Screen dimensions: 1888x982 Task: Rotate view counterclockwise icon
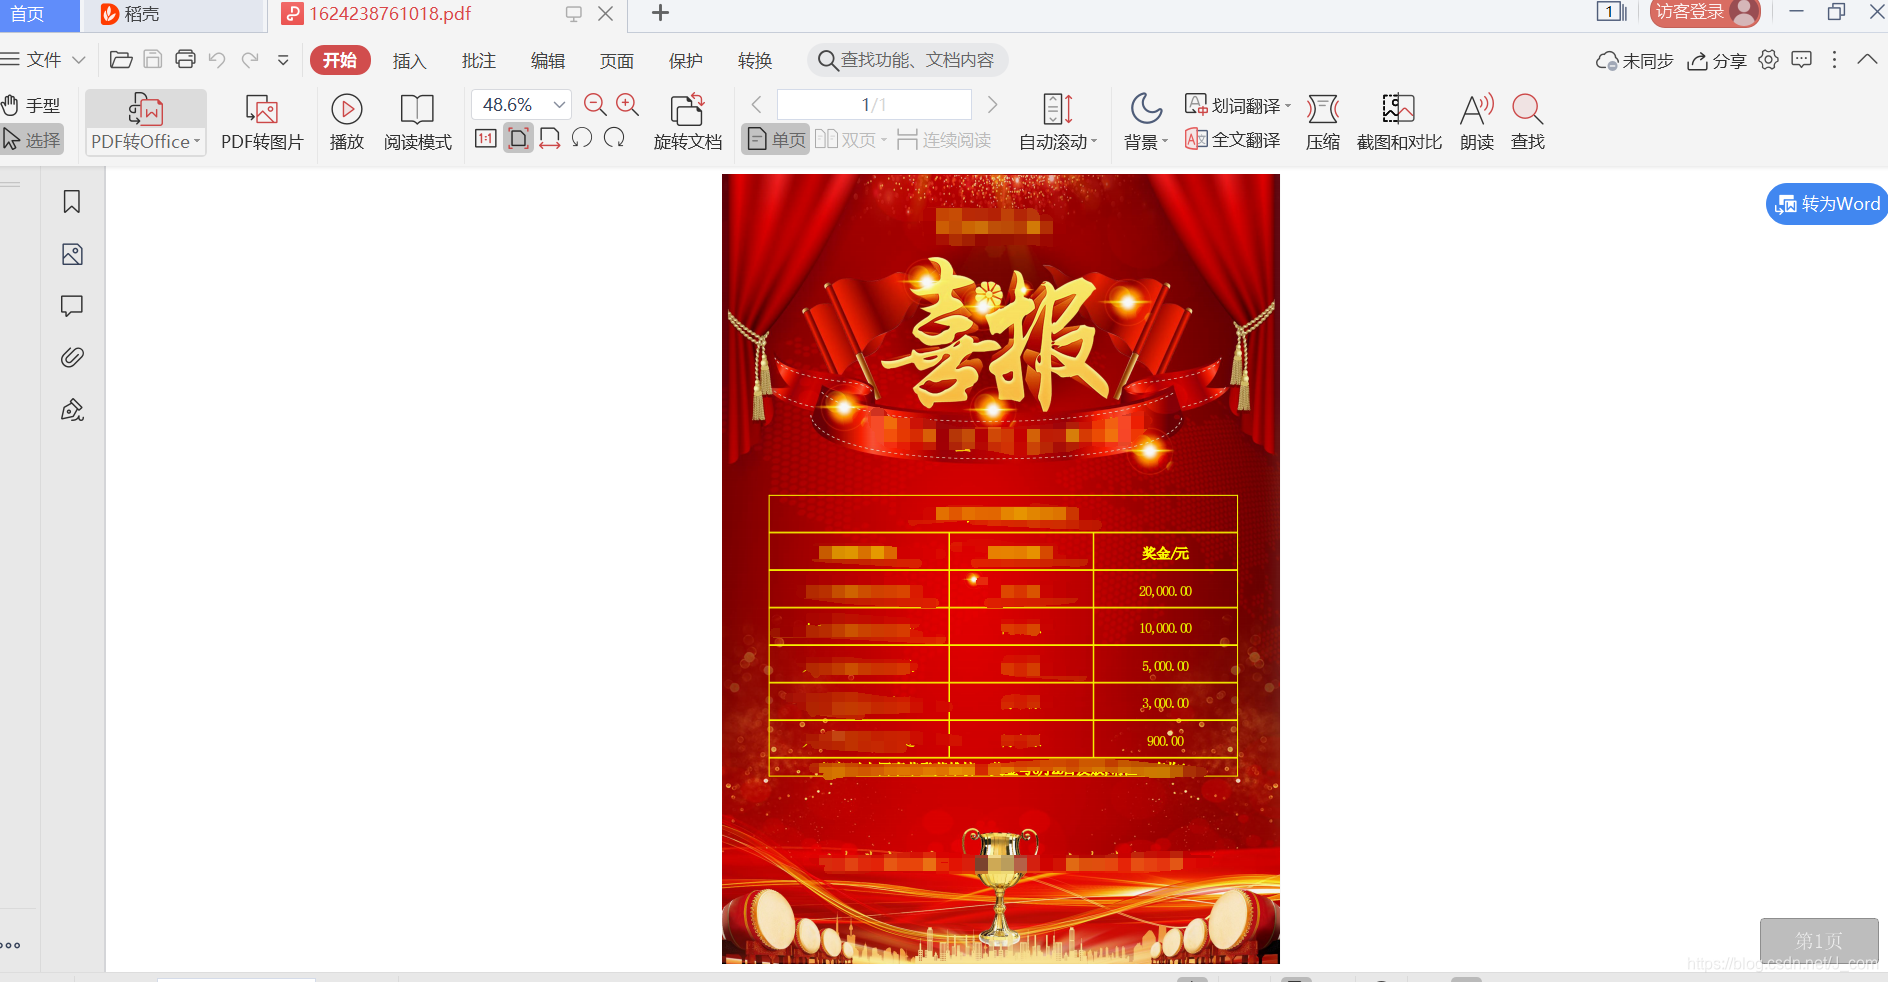click(582, 138)
